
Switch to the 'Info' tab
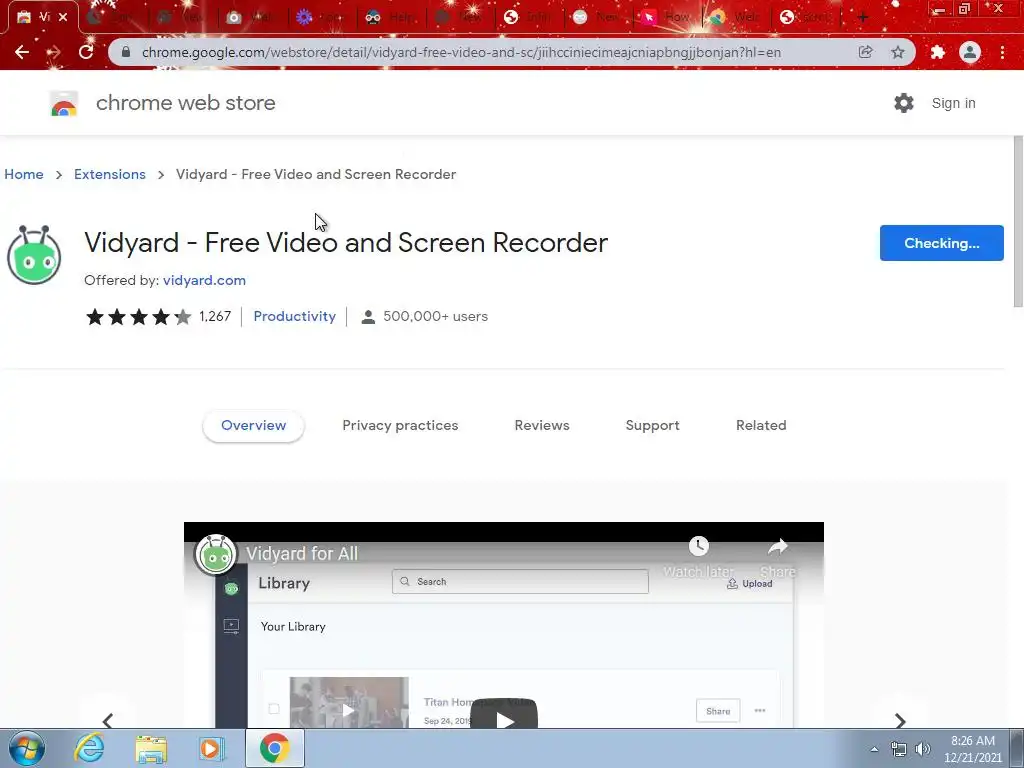tap(529, 18)
